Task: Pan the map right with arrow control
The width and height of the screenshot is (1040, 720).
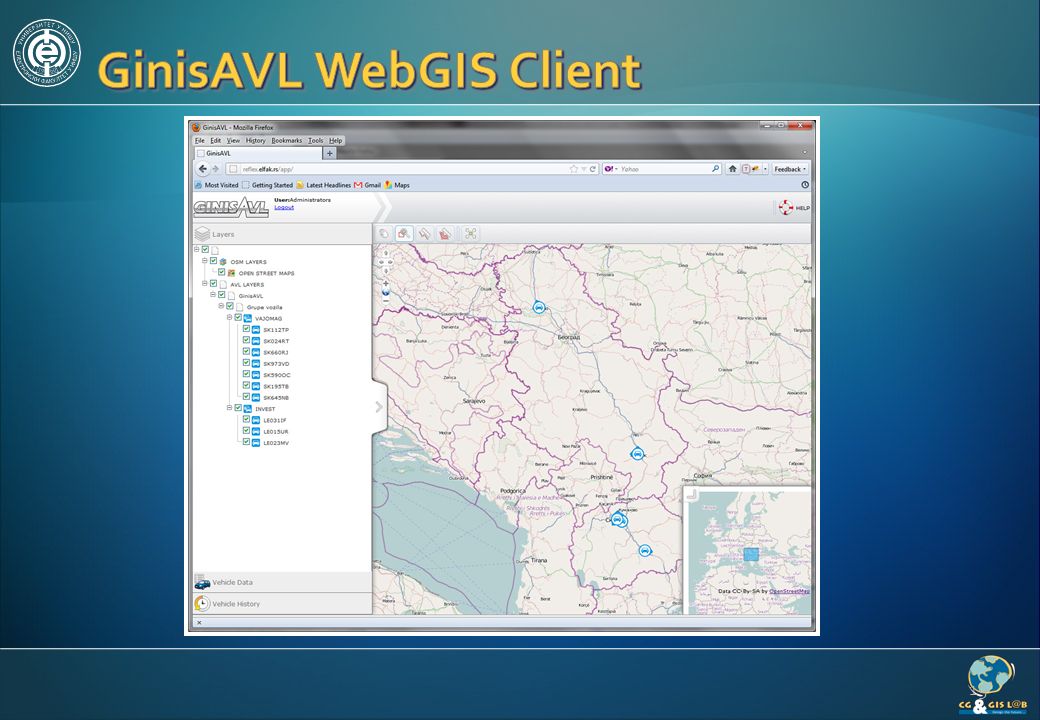Action: pos(390,262)
